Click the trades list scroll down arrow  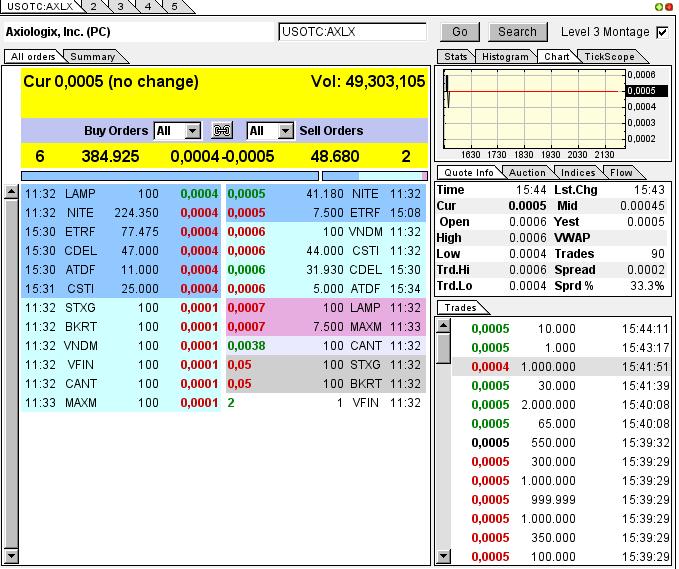coord(443,556)
